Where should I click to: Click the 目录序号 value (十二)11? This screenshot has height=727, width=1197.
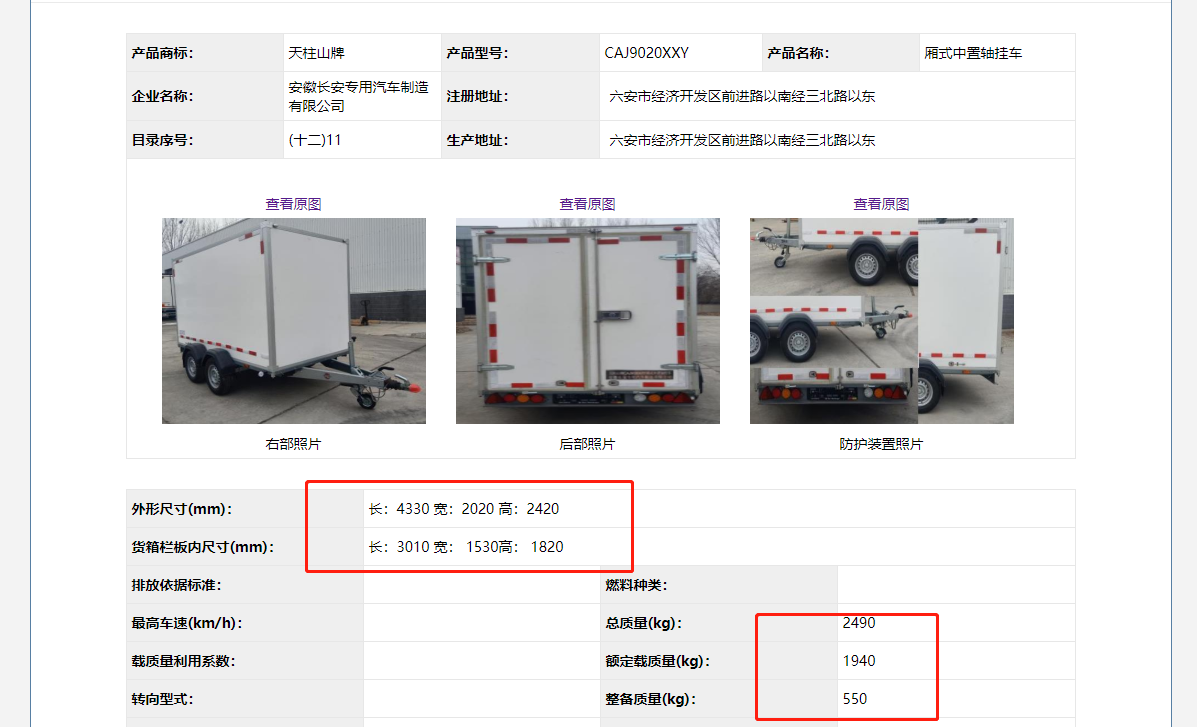tap(315, 140)
